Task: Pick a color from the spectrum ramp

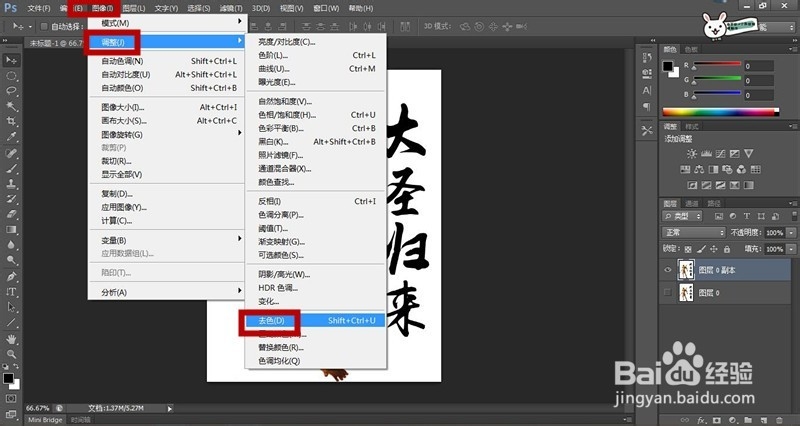Action: coord(720,112)
